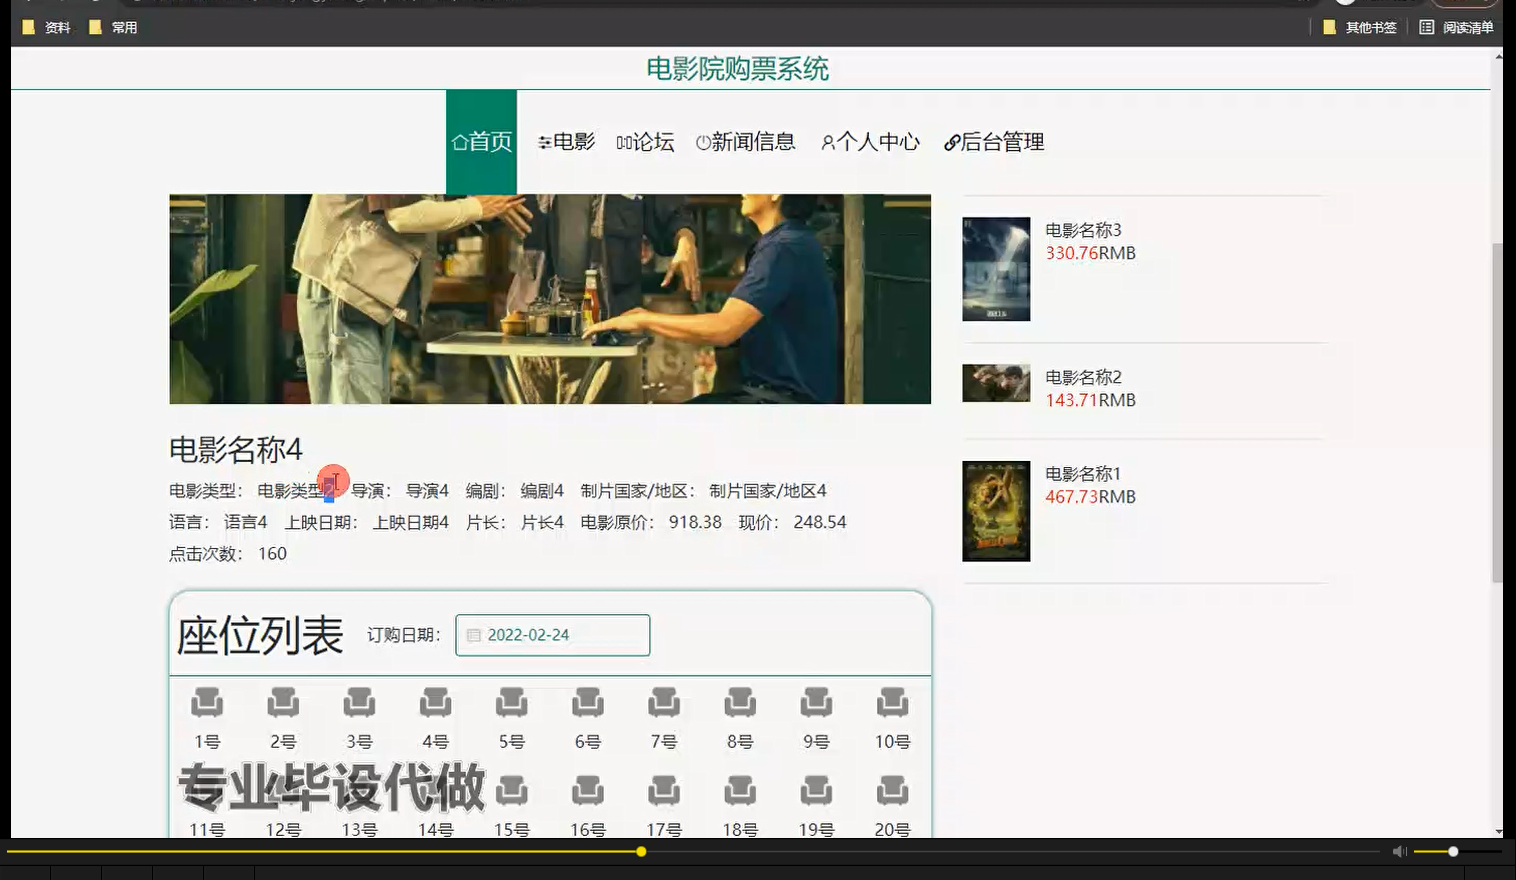Click the 143.71RMB price text
The image size is (1516, 880).
click(1091, 400)
